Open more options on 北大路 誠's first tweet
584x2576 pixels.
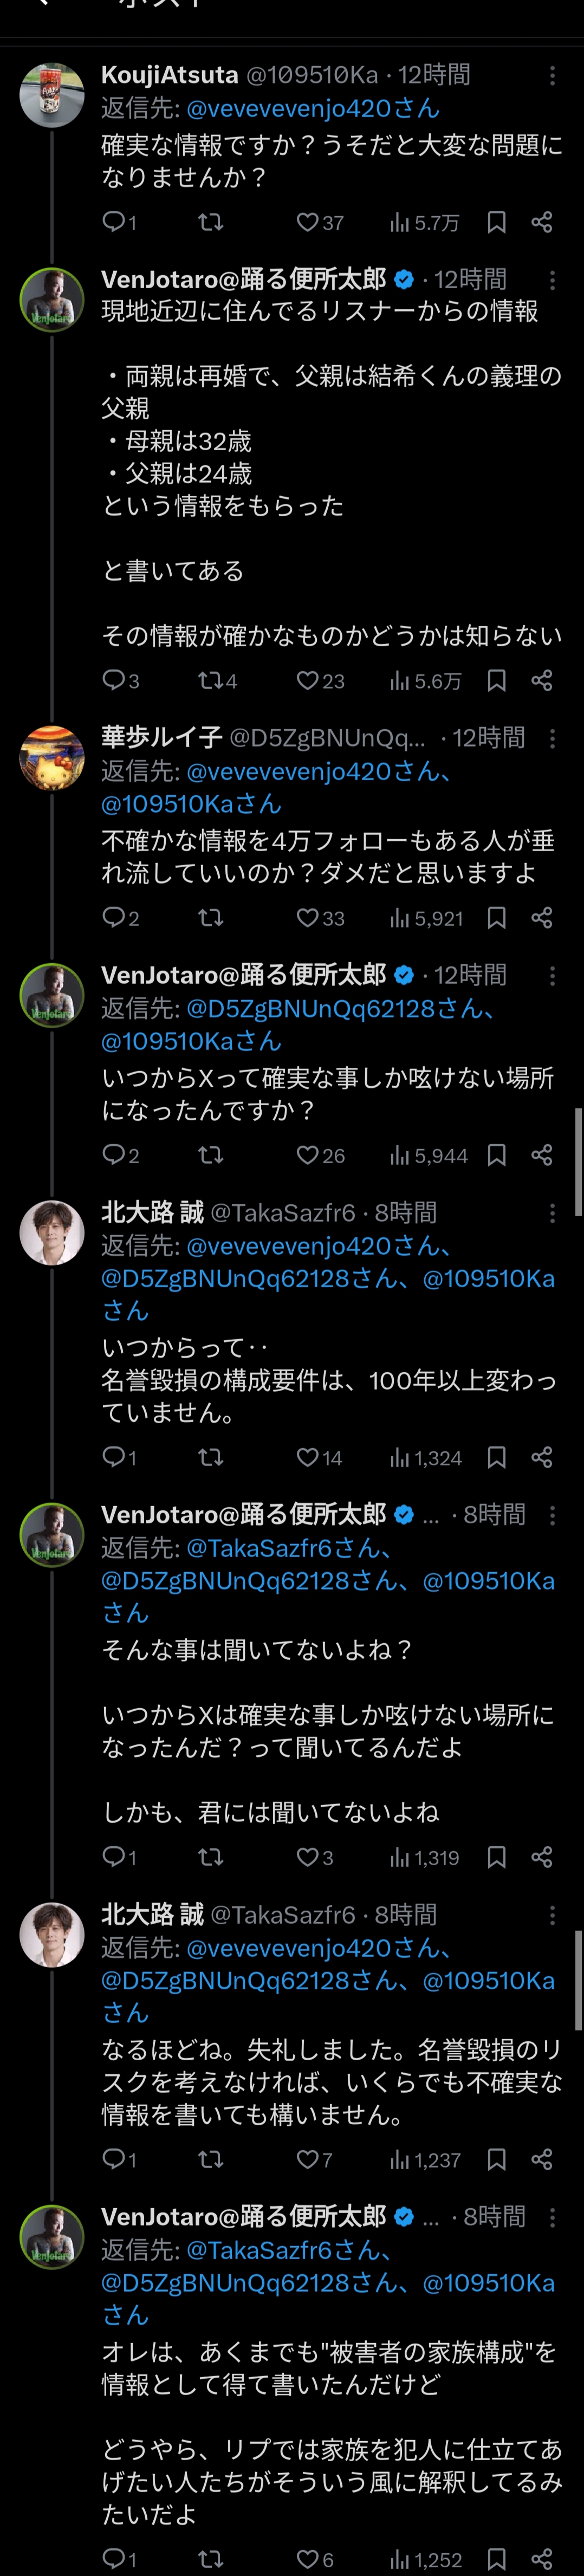[552, 1213]
